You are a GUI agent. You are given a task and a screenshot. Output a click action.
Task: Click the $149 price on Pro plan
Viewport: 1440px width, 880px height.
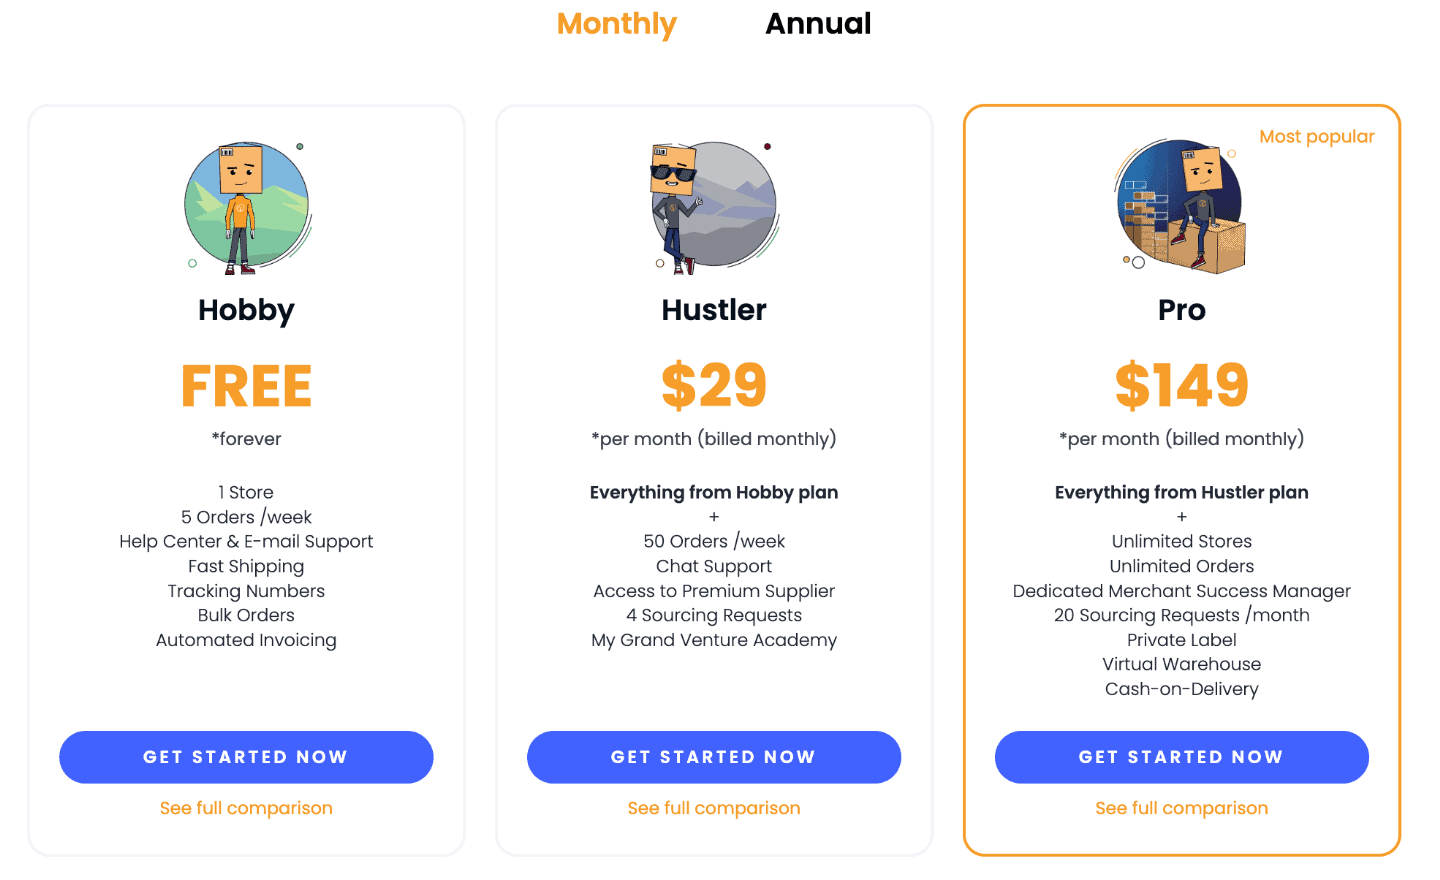(x=1181, y=386)
